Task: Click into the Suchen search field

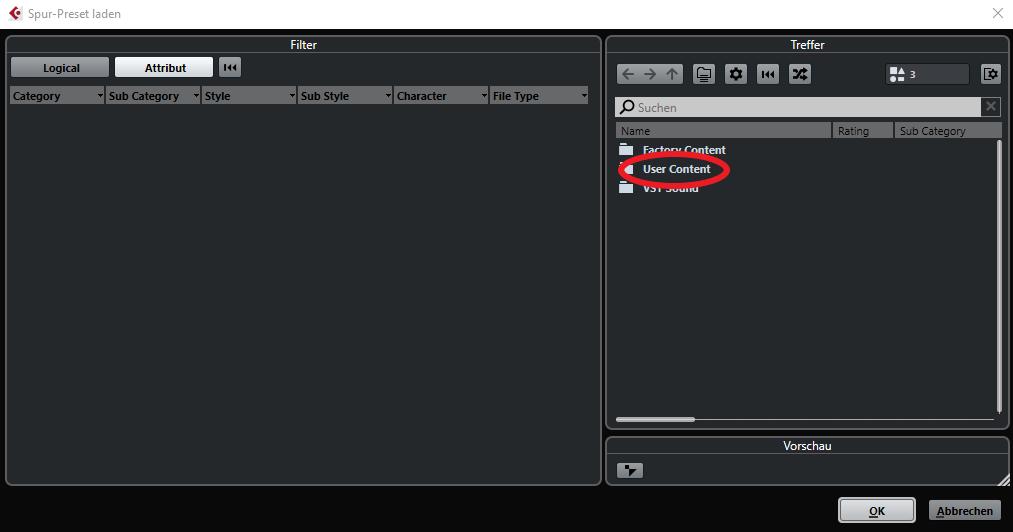Action: (799, 107)
